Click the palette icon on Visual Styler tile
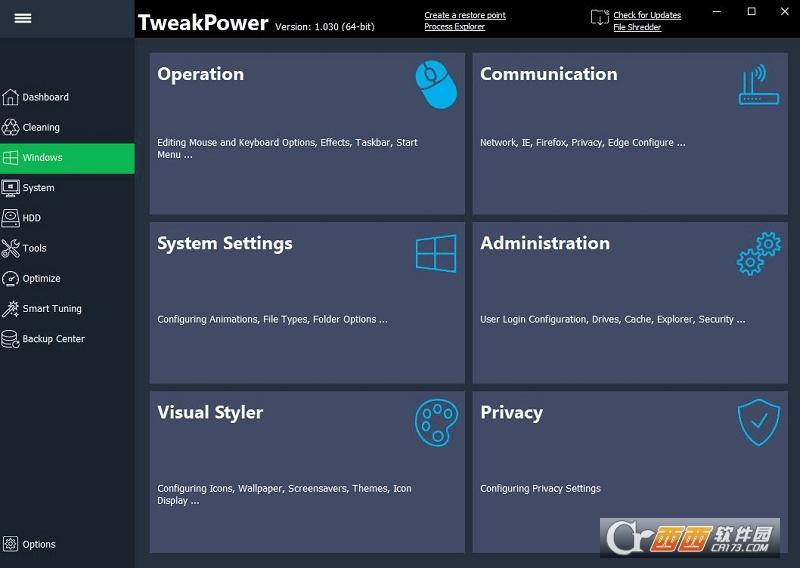 [436, 422]
